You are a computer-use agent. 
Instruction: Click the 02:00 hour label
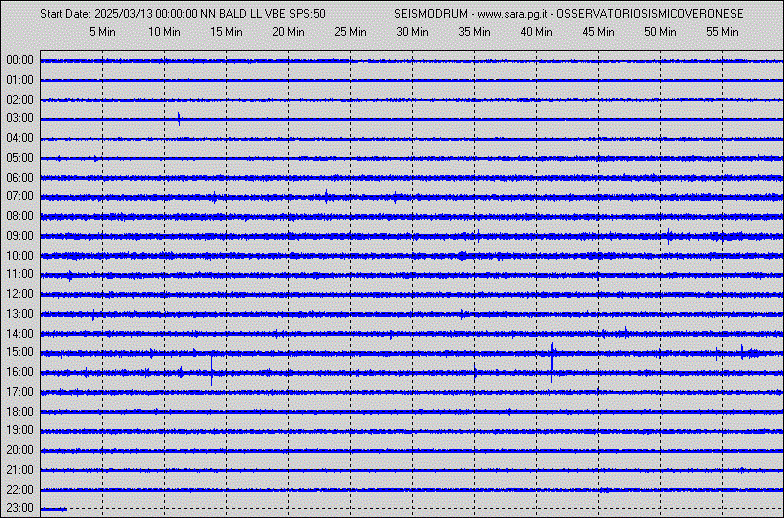(x=20, y=100)
